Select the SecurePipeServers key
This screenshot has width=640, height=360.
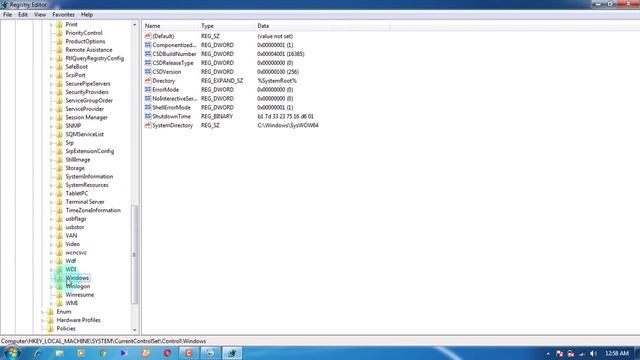pos(88,84)
